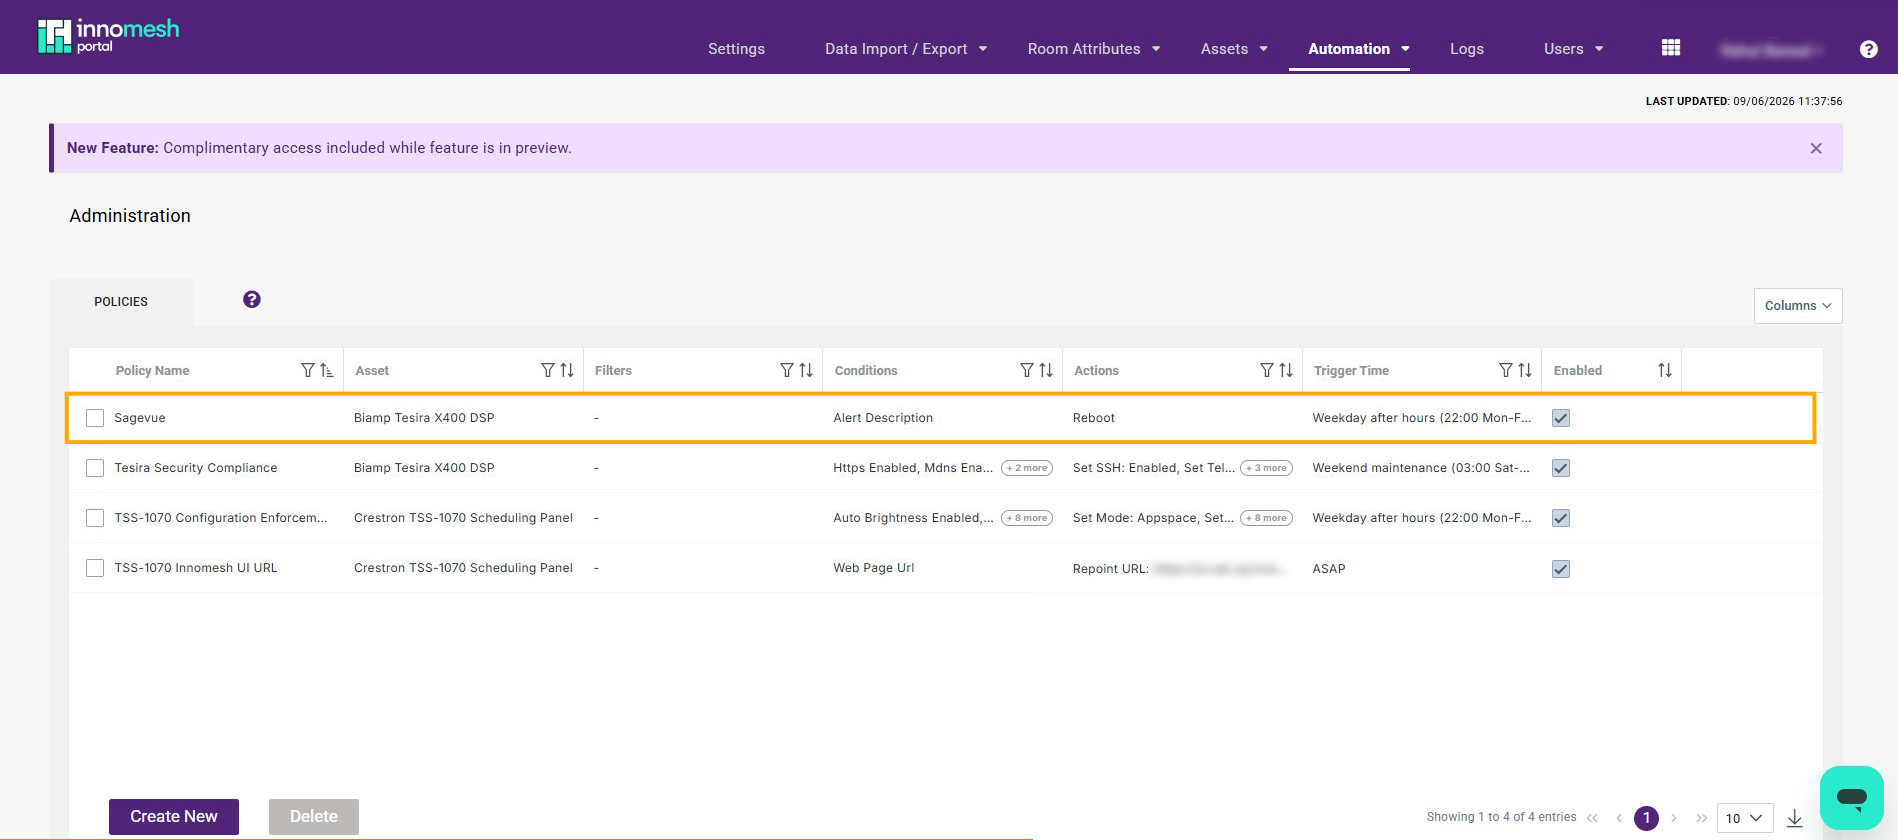Click the Innomesh portal logo
Image resolution: width=1898 pixels, height=840 pixels.
(x=108, y=36)
